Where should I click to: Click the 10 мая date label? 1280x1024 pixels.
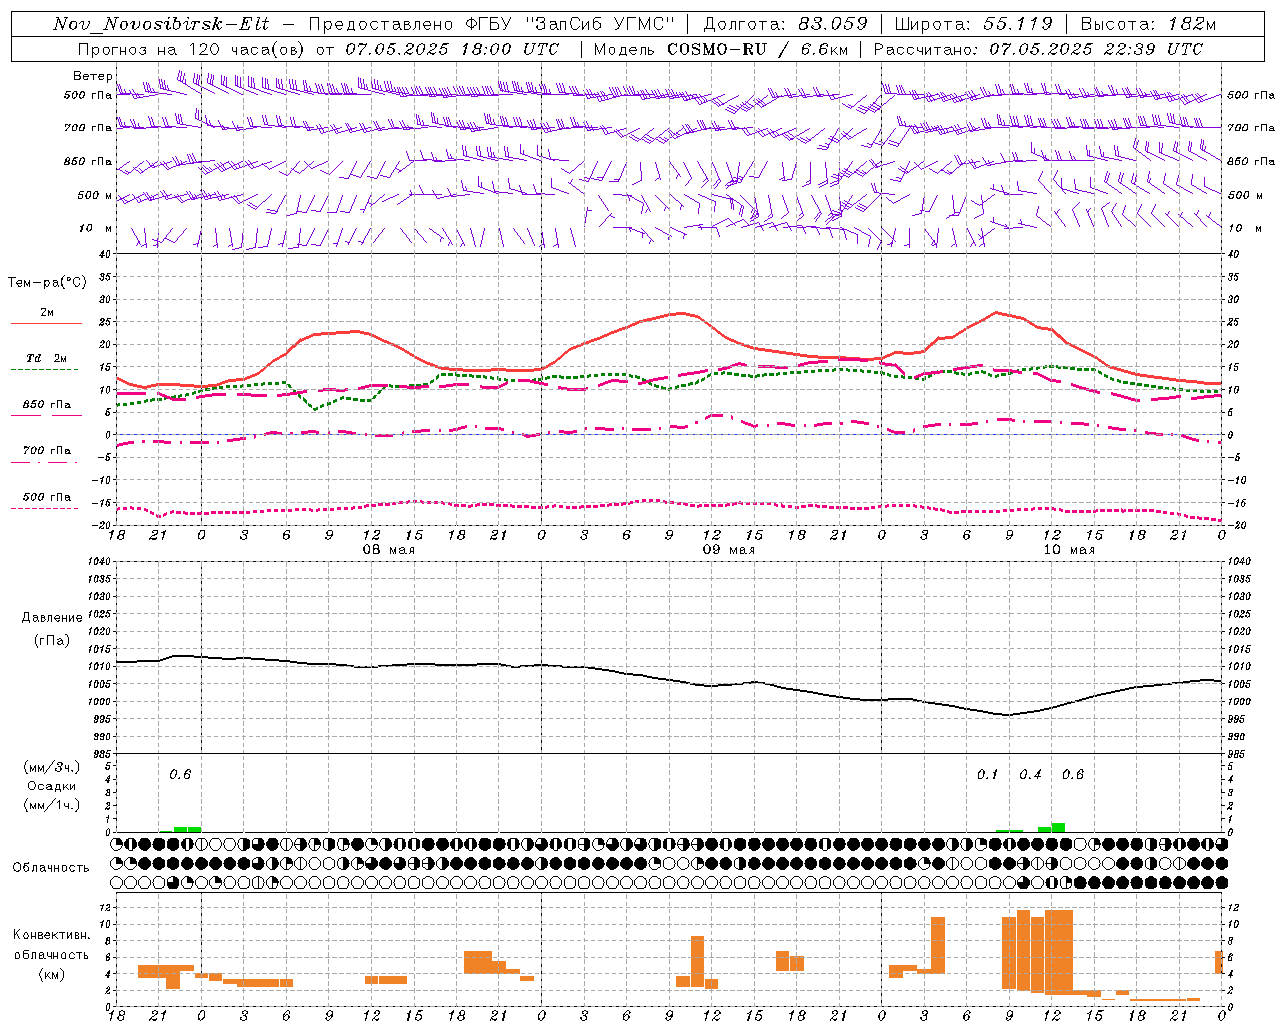click(x=1068, y=550)
